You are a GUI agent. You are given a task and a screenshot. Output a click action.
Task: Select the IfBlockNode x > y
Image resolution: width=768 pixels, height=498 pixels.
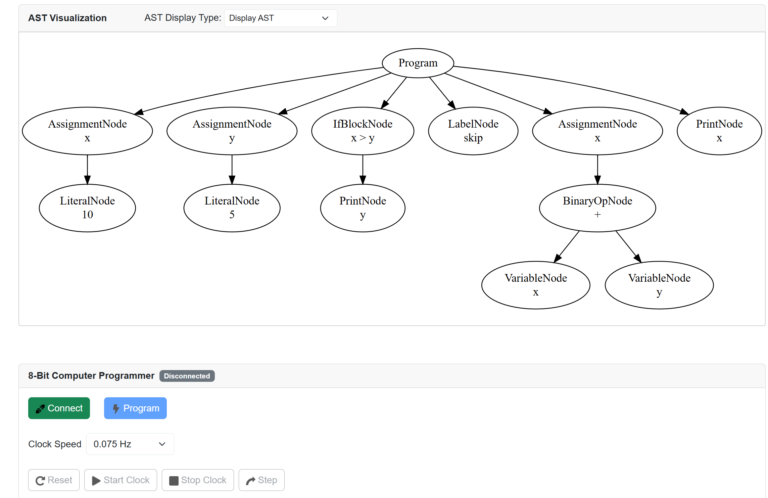(362, 131)
